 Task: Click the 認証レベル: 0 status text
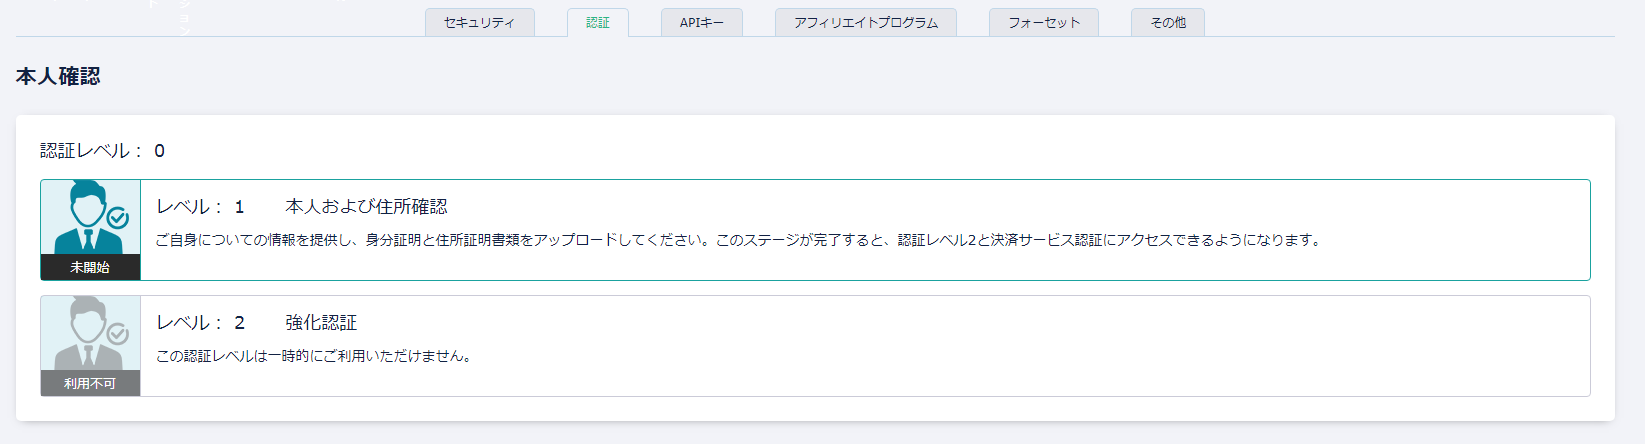[103, 151]
